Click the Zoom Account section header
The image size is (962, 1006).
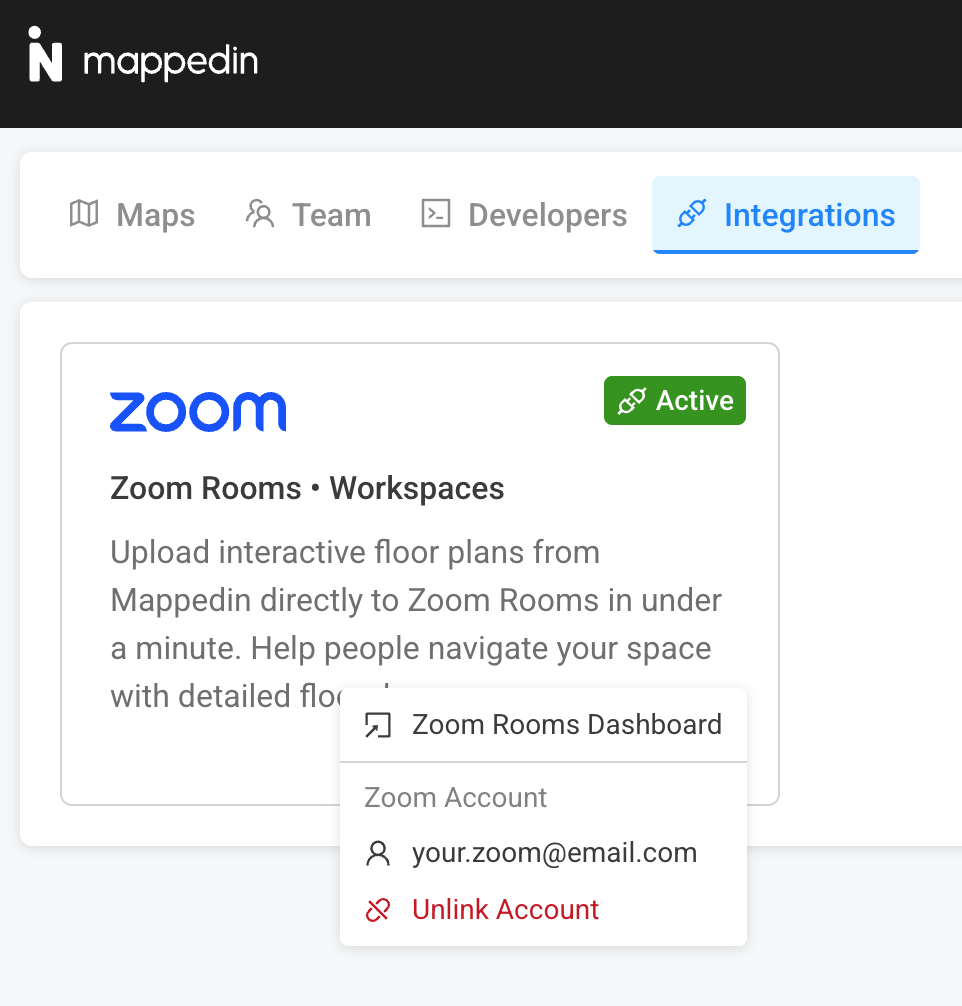tap(455, 797)
